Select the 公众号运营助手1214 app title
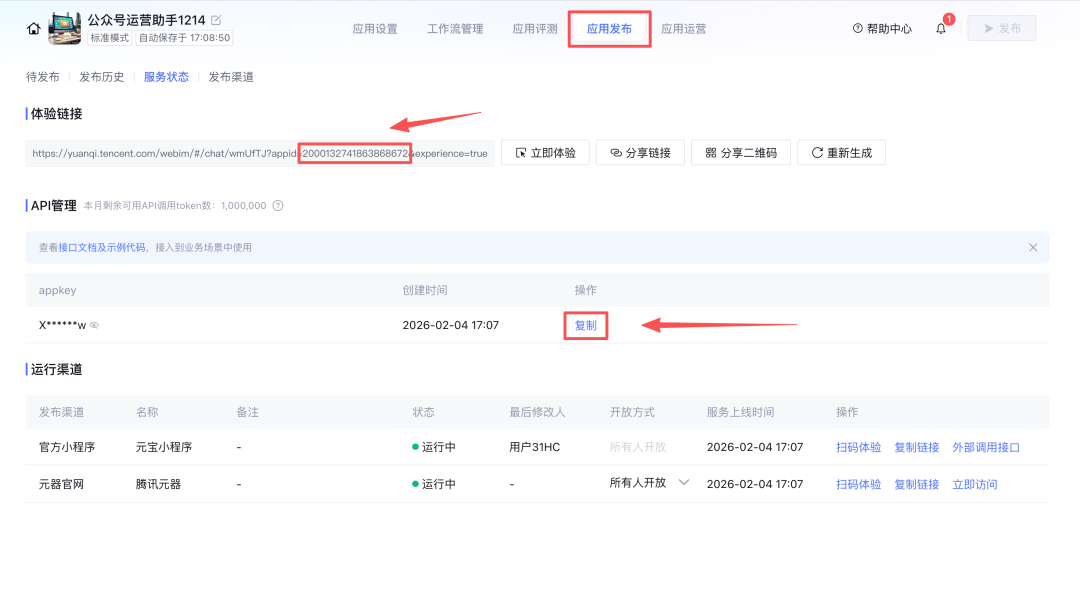 point(146,20)
